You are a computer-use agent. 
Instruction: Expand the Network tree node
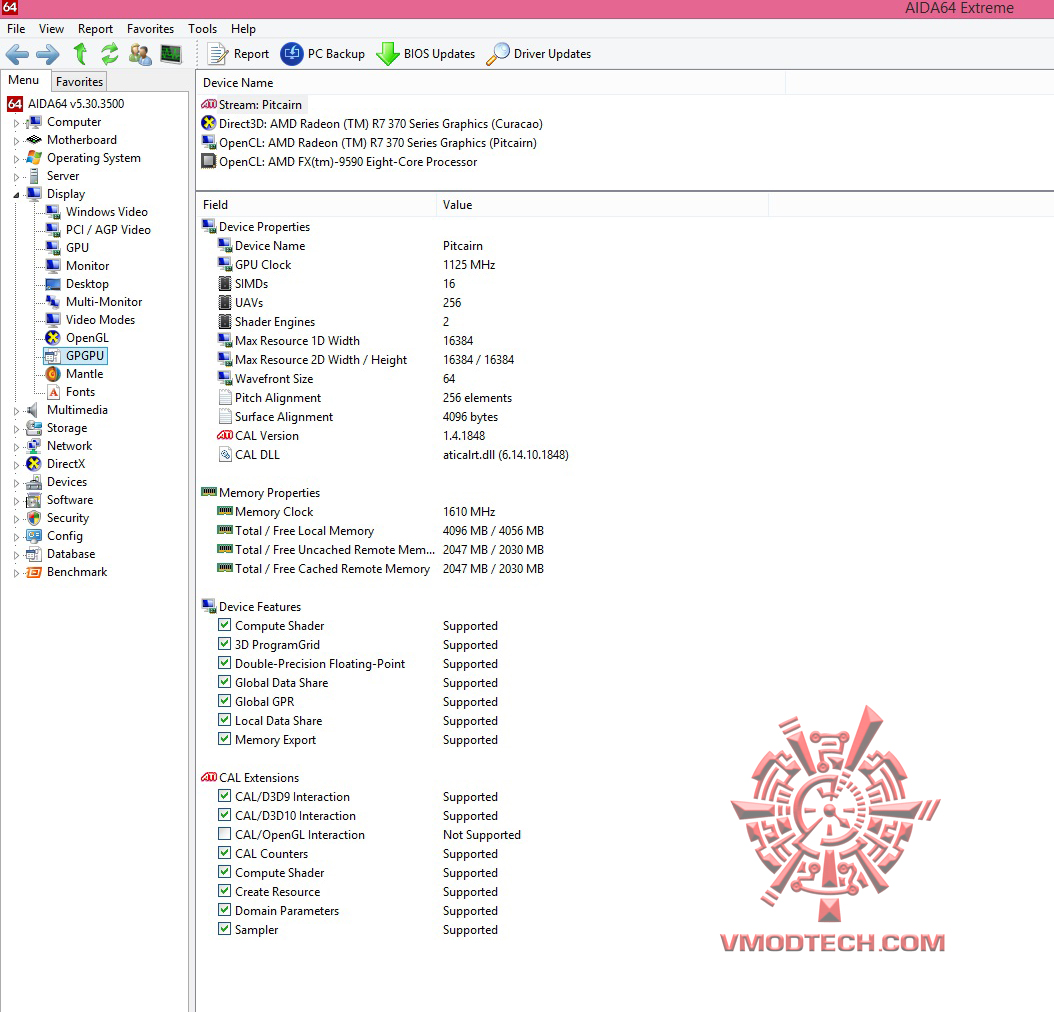point(16,448)
